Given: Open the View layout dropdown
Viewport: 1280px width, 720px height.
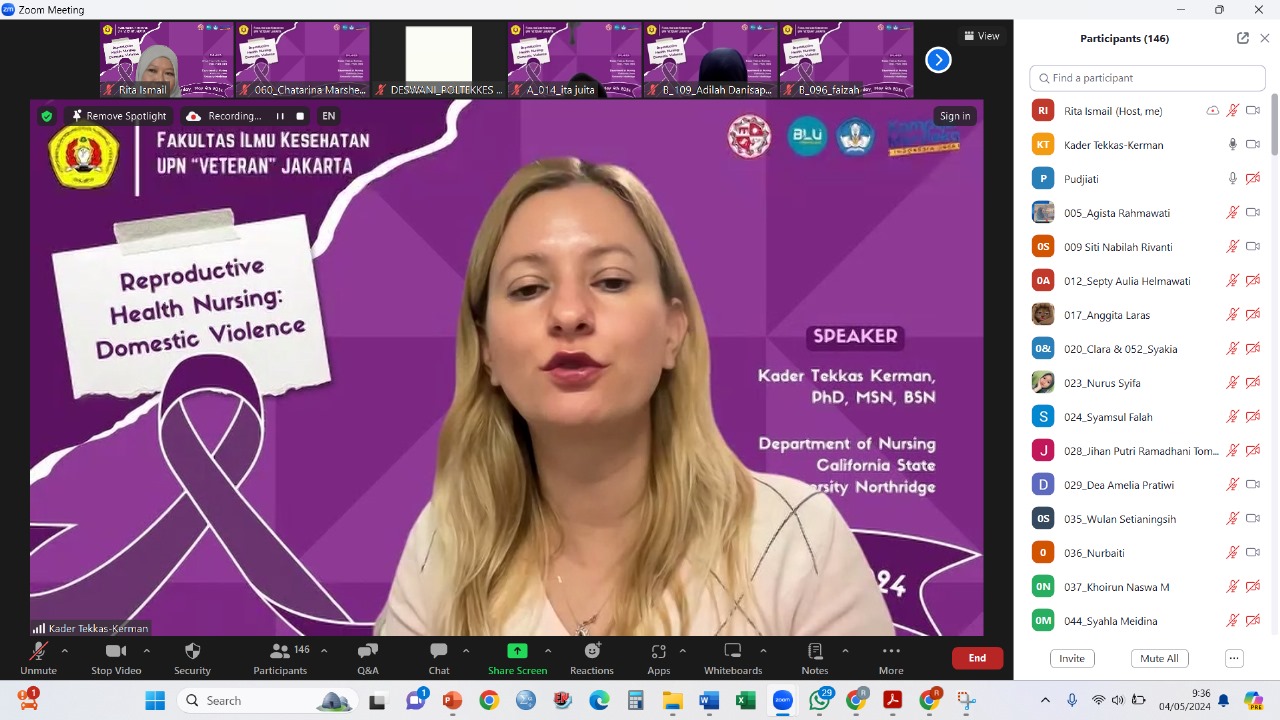Looking at the screenshot, I should pos(981,36).
